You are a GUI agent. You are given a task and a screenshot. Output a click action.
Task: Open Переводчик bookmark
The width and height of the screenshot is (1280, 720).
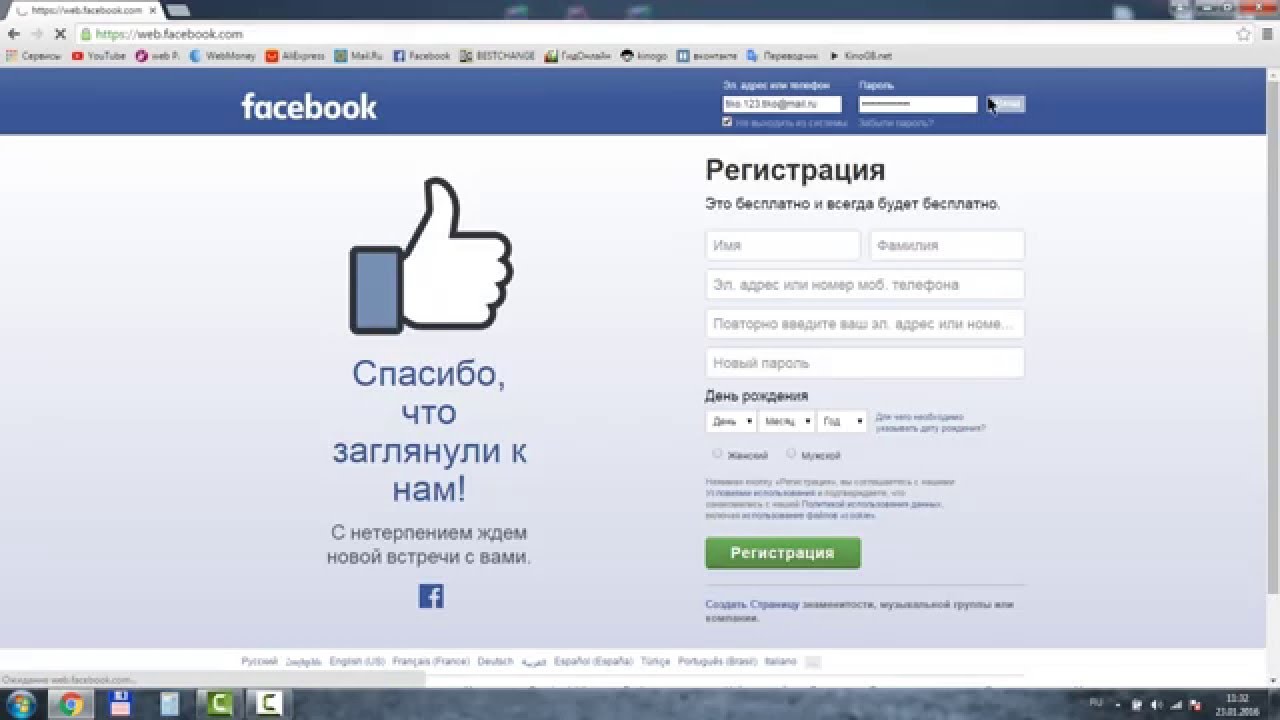click(783, 56)
